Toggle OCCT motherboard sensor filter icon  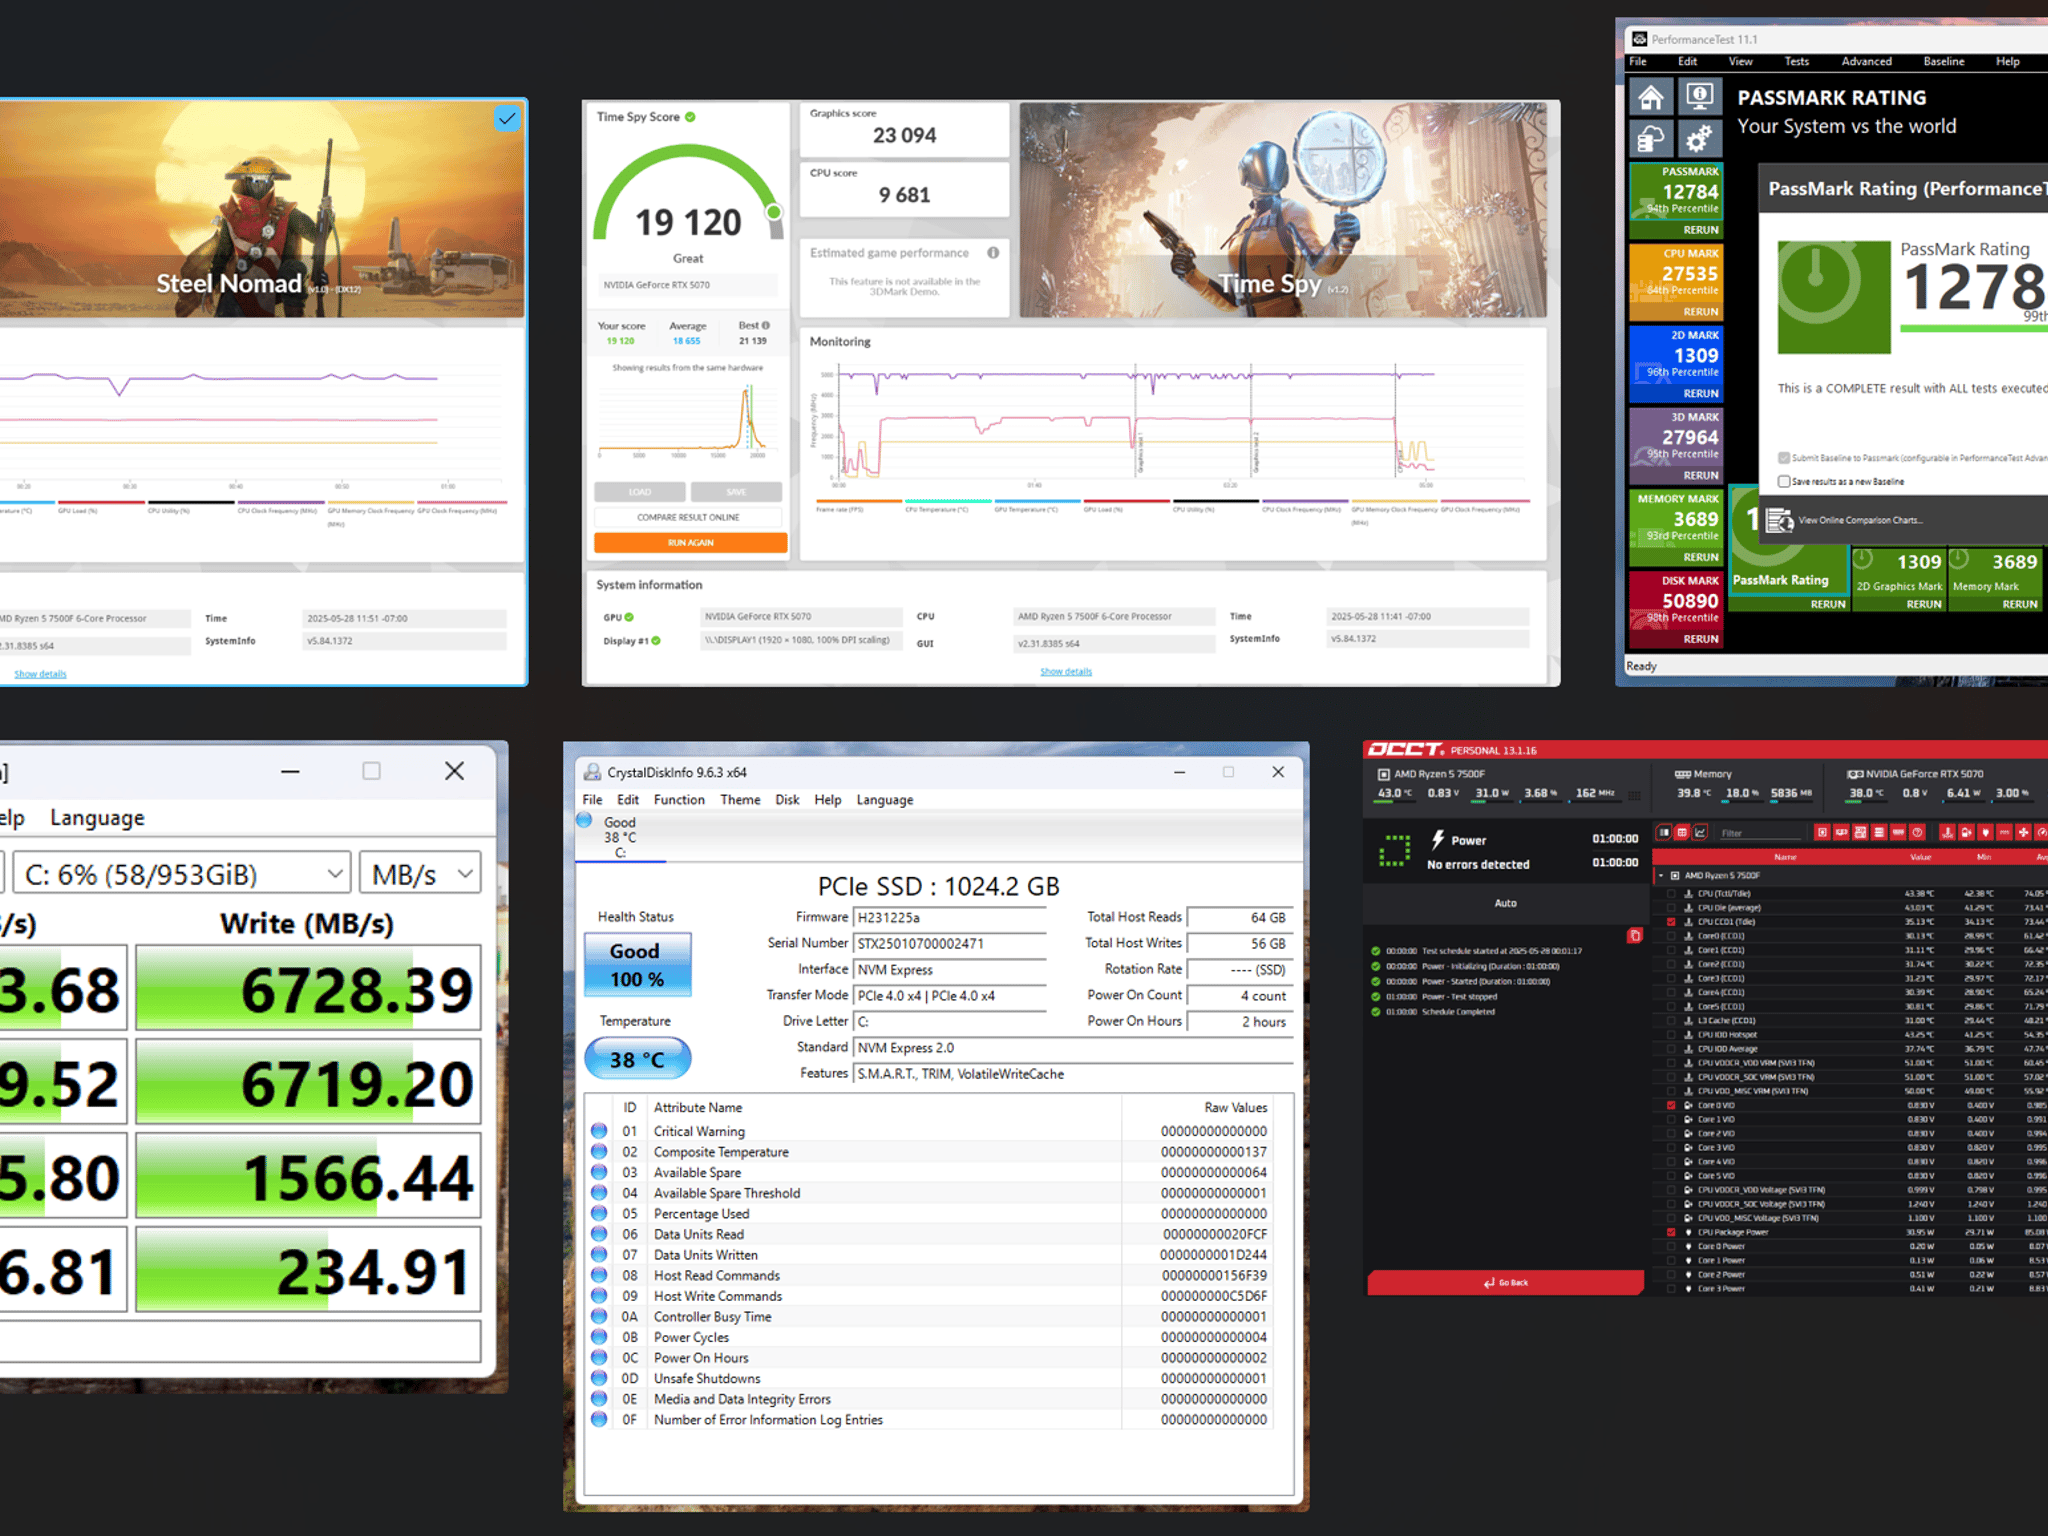(1860, 832)
